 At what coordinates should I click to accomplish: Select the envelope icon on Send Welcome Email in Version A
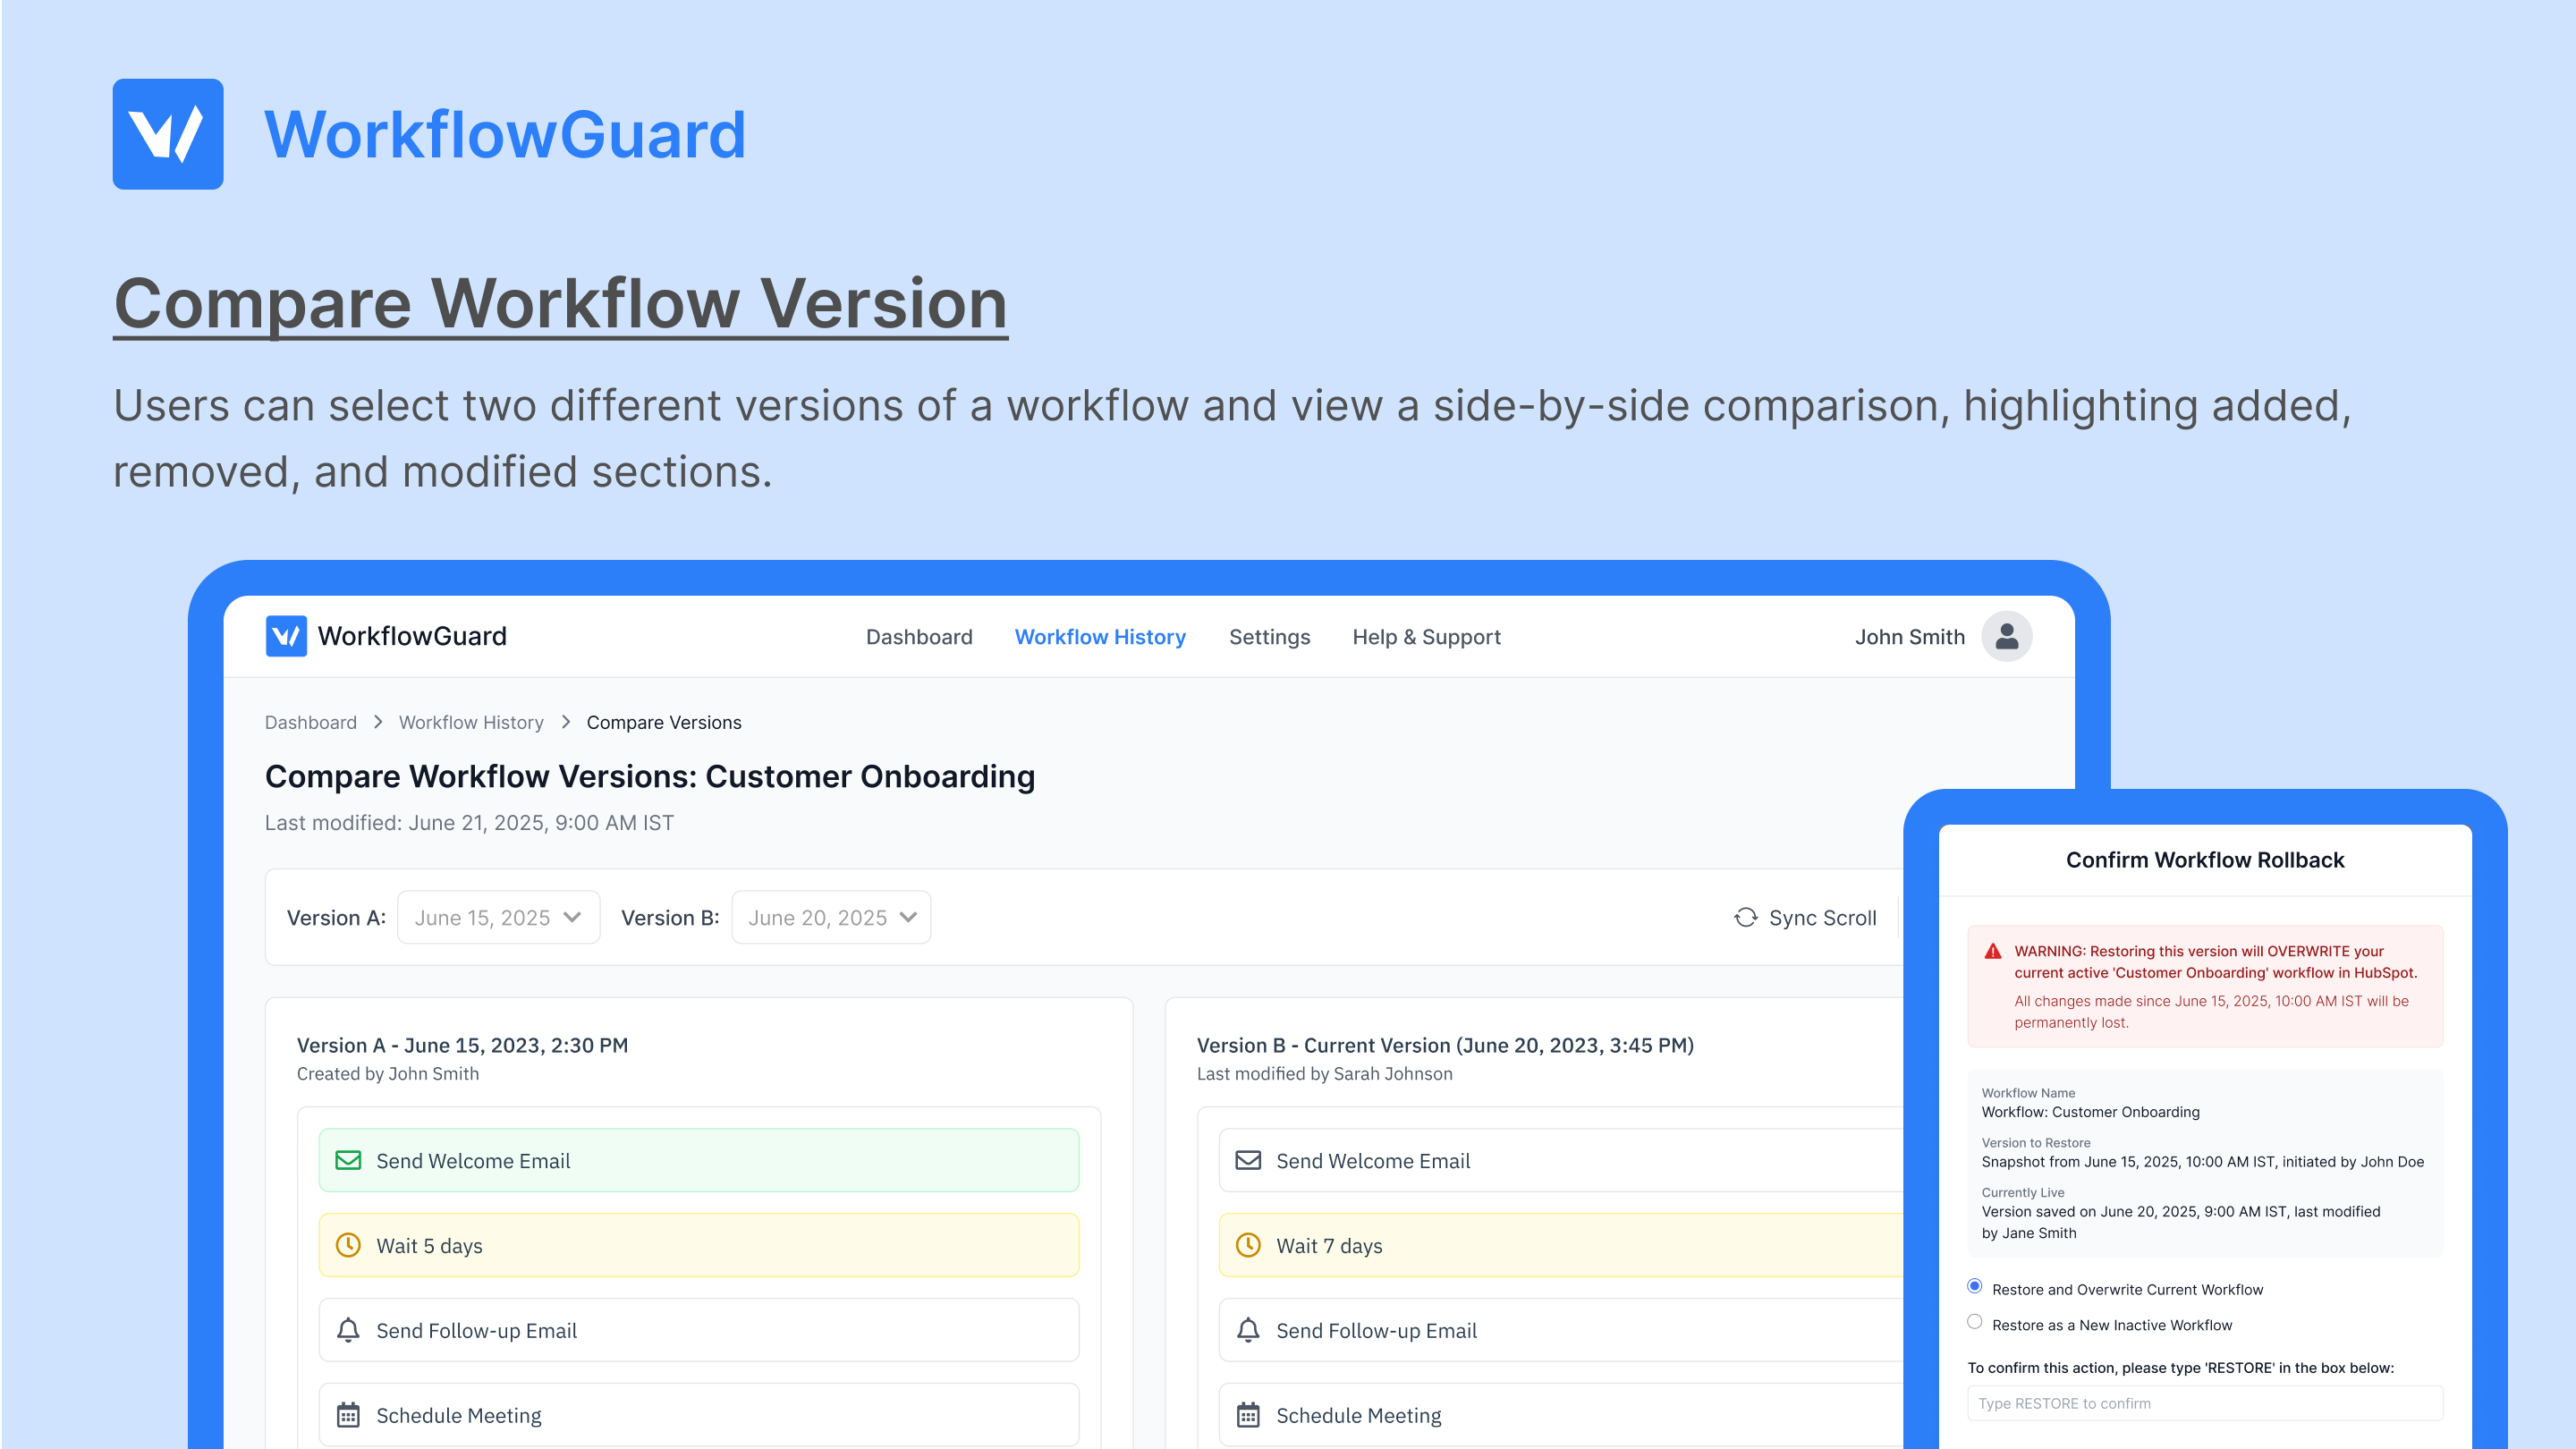(x=347, y=1160)
